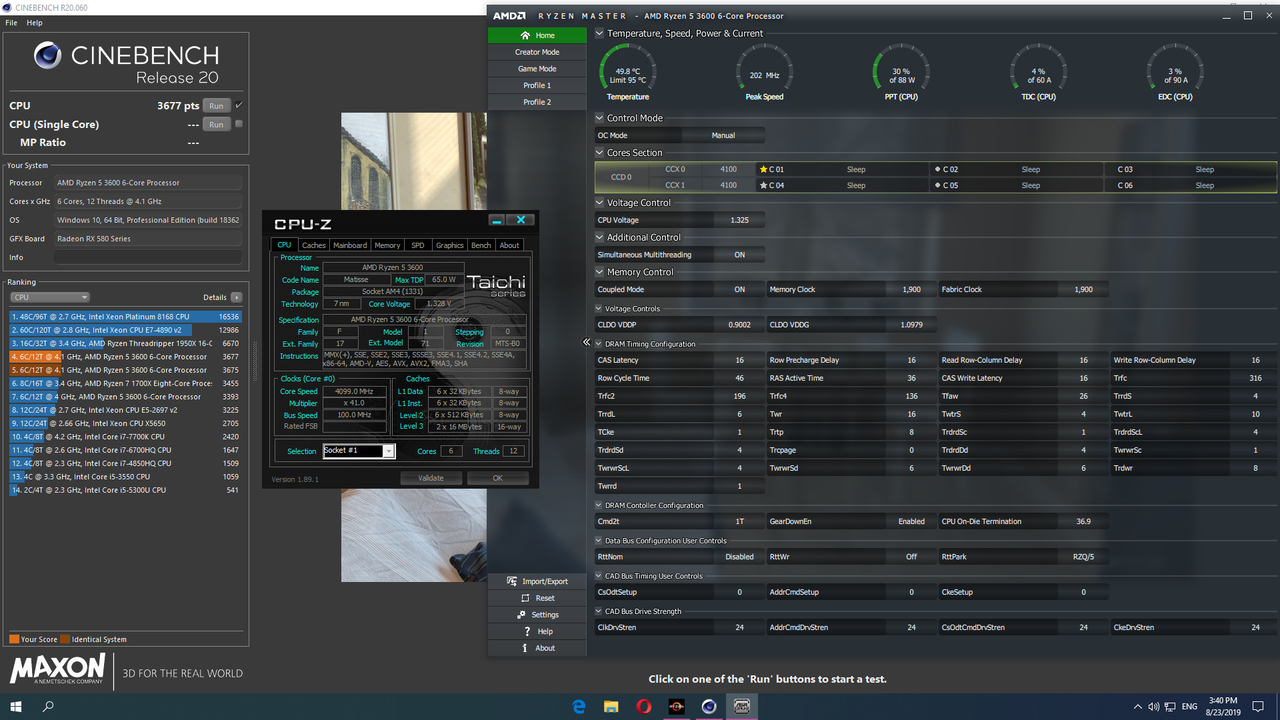Switch to the SPD tab in CPU-Z

(417, 245)
